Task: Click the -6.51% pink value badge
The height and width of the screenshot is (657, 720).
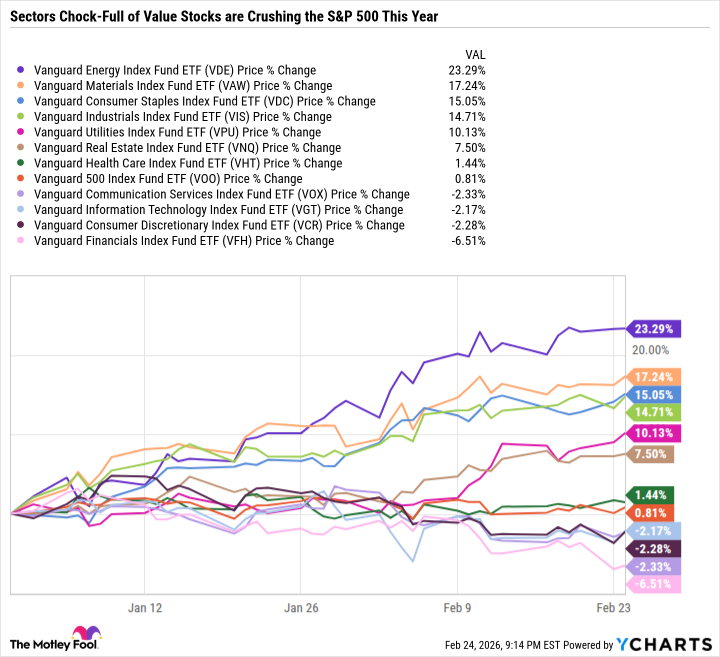Action: [653, 585]
